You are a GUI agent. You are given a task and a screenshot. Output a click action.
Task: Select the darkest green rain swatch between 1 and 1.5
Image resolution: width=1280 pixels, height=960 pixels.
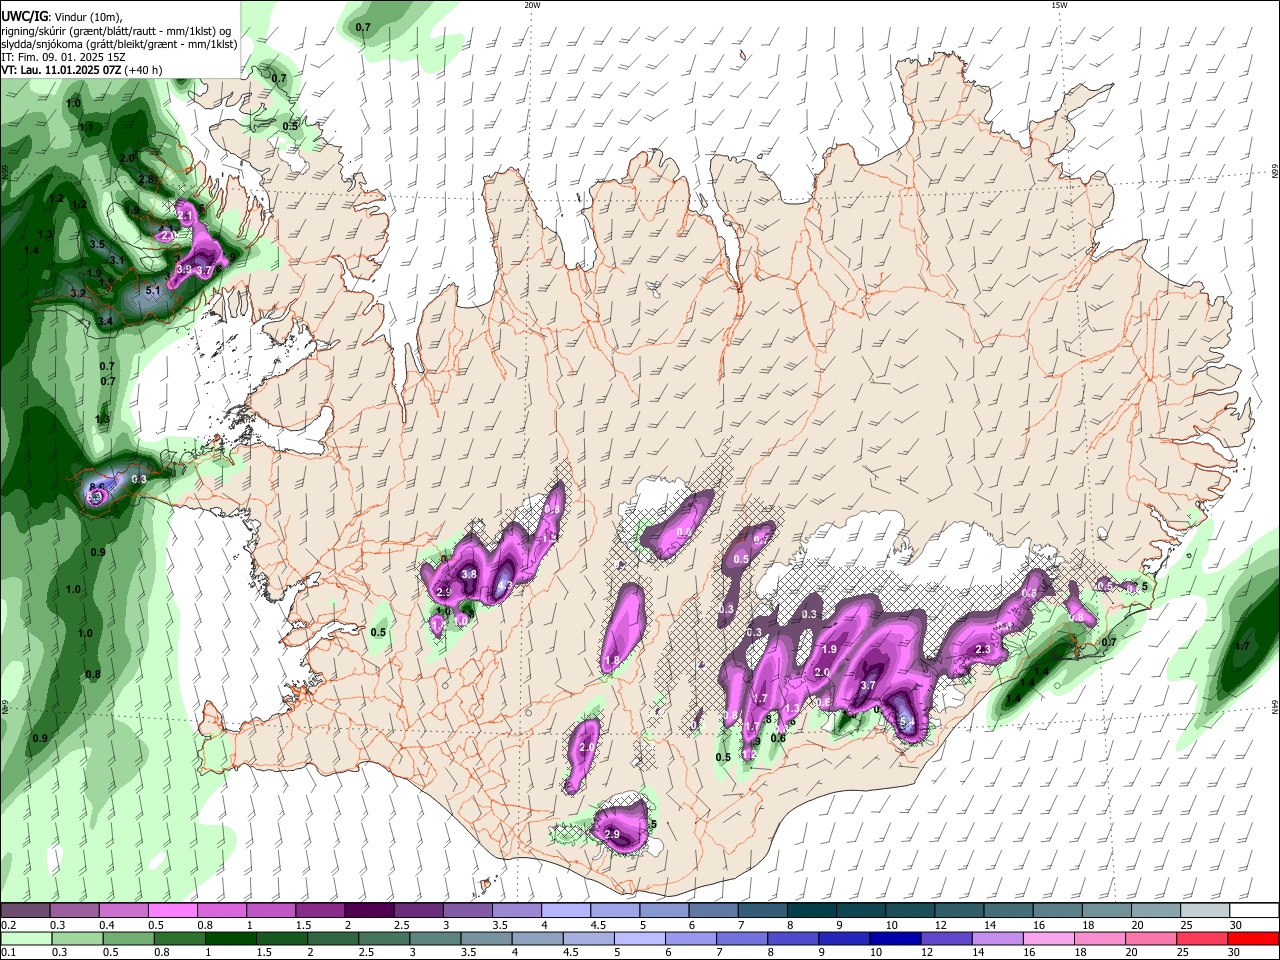click(x=231, y=939)
